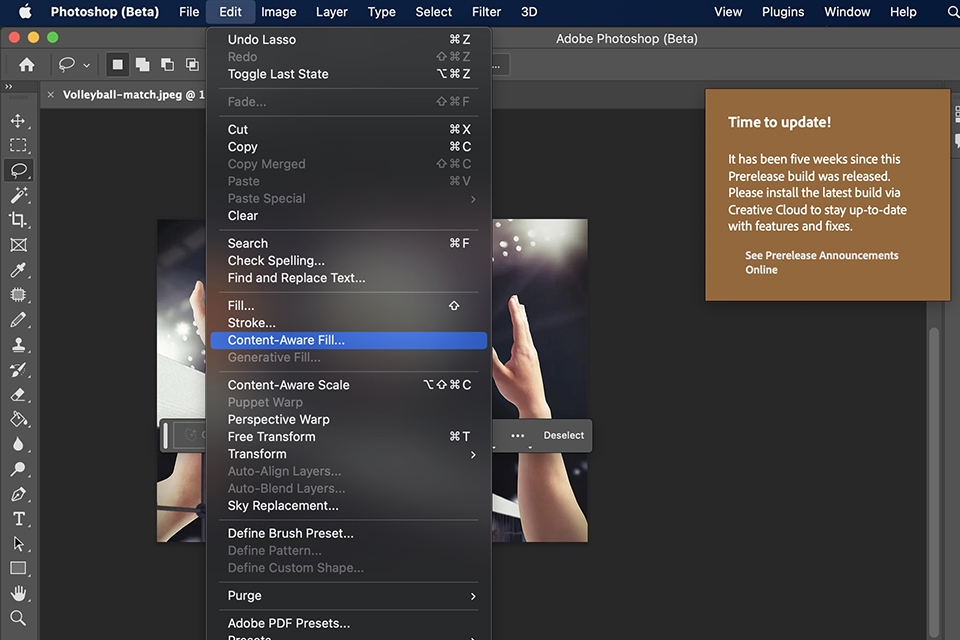This screenshot has height=640, width=960.
Task: Open See Prerelease Announcements Online link
Action: pos(821,262)
